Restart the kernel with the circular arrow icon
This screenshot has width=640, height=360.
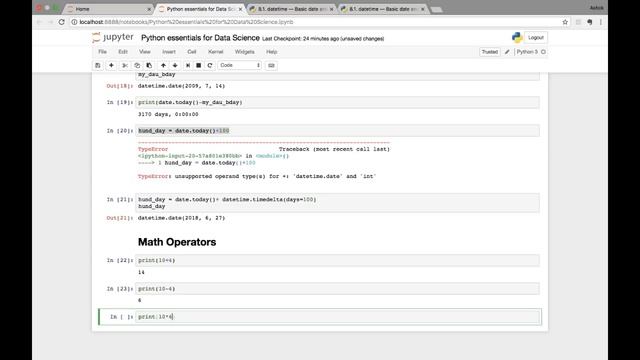(210, 65)
